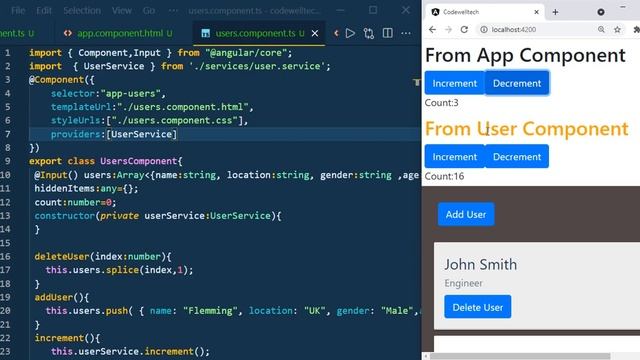The height and width of the screenshot is (360, 640).
Task: Click the partially visible component.ts tab
Action: click(x=17, y=33)
